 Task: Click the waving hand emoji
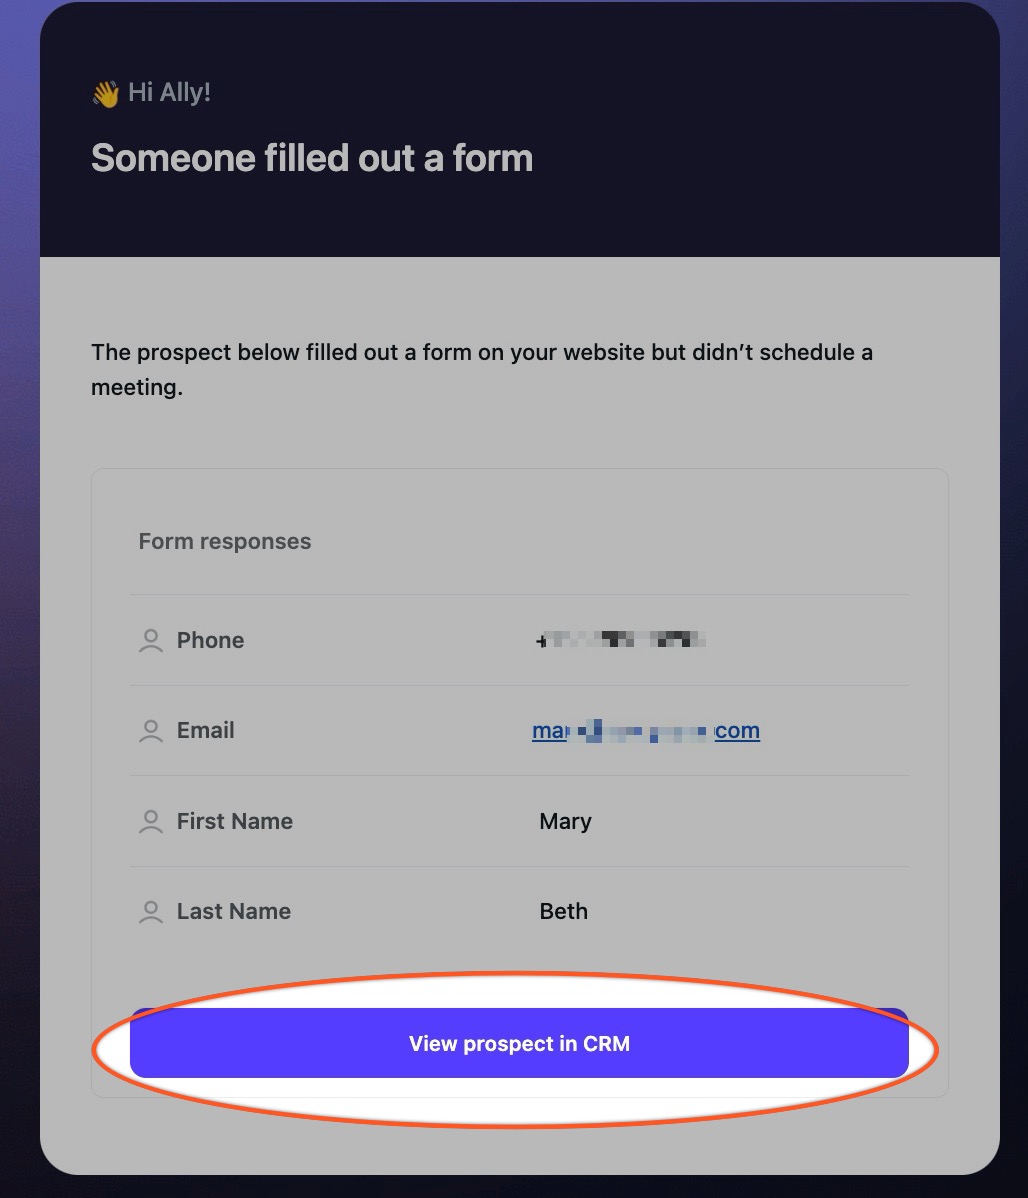coord(105,94)
